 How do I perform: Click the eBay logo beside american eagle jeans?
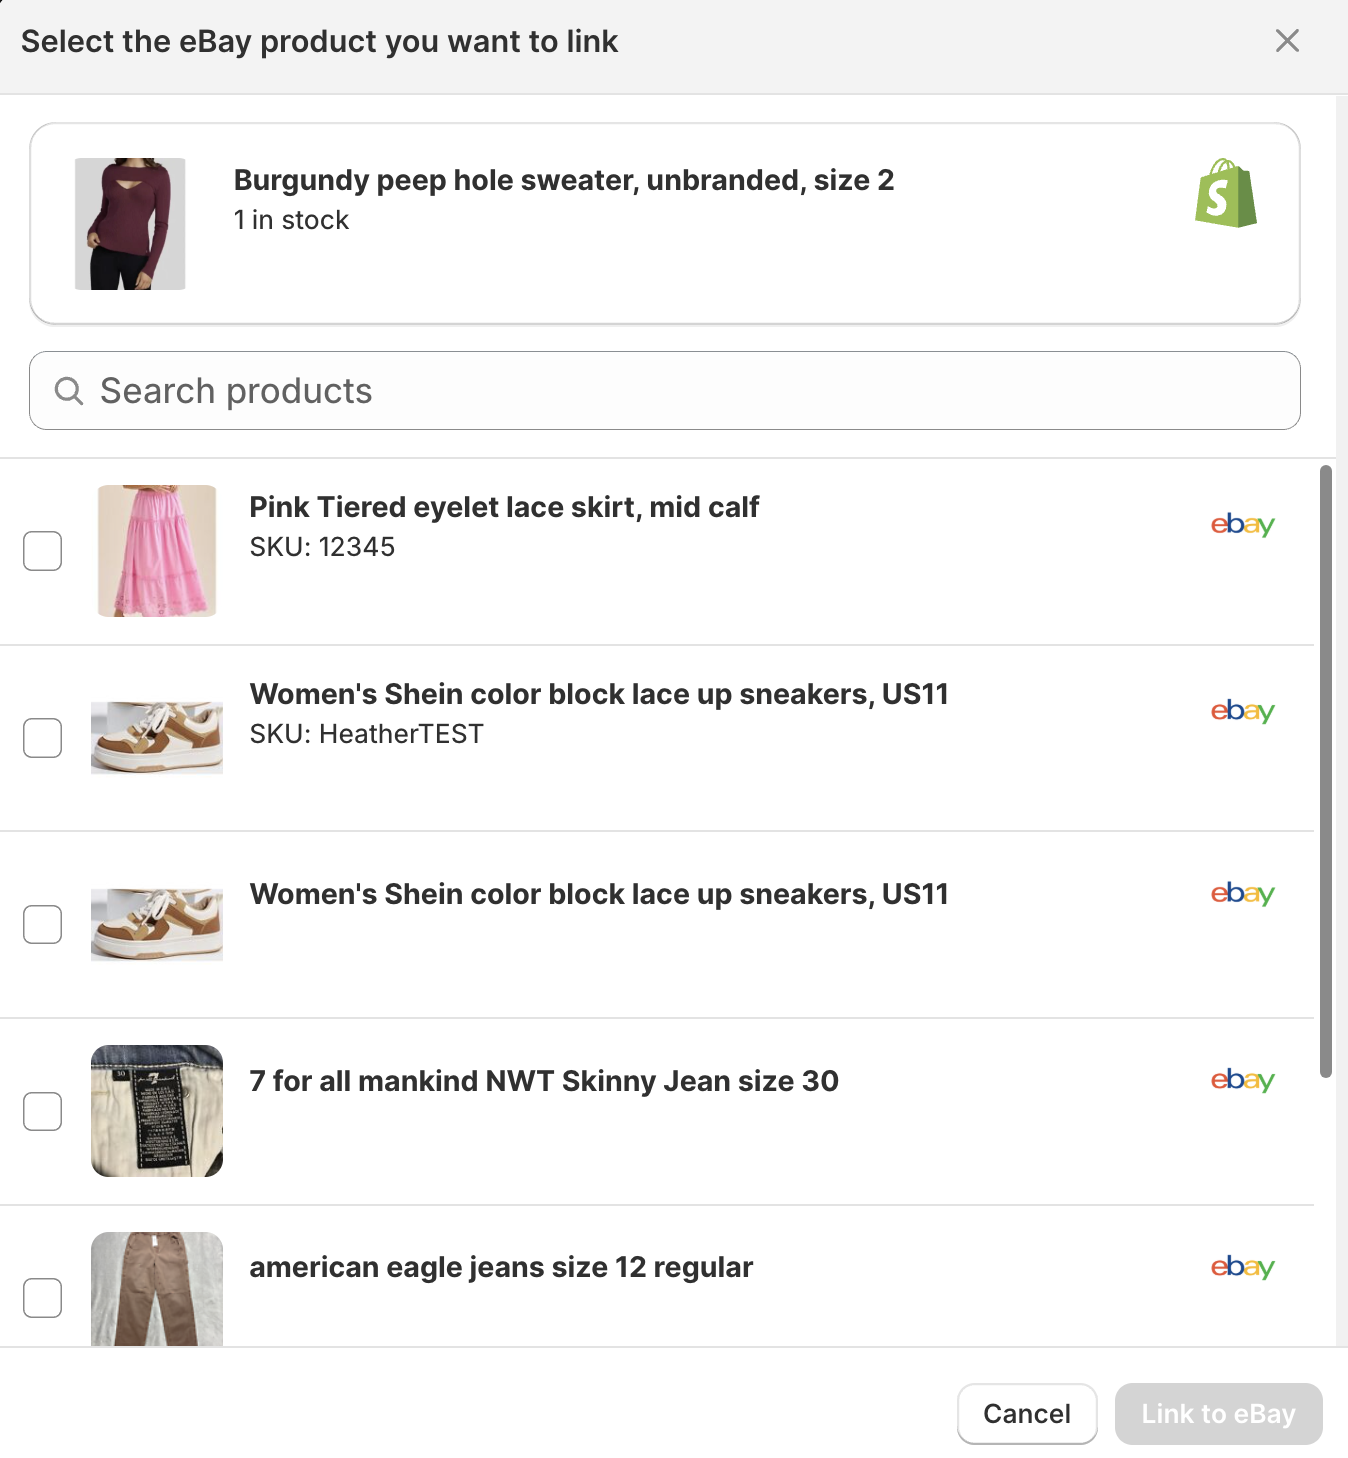(x=1242, y=1267)
